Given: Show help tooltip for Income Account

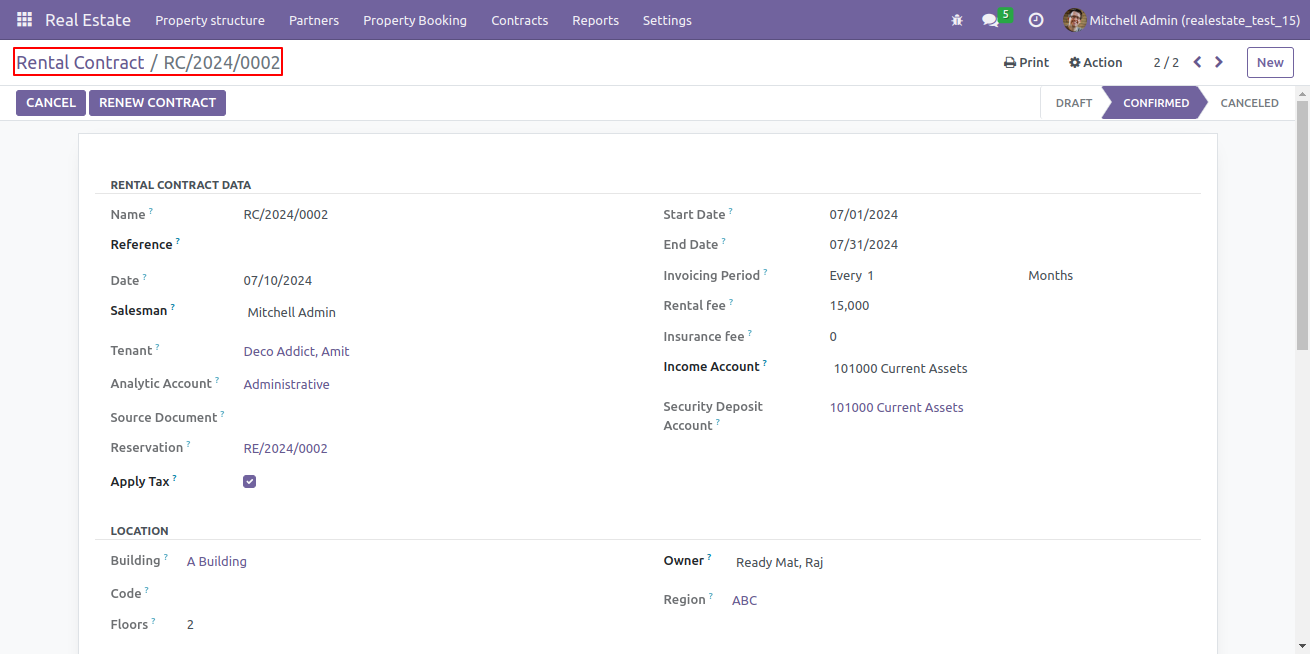Looking at the screenshot, I should (765, 363).
